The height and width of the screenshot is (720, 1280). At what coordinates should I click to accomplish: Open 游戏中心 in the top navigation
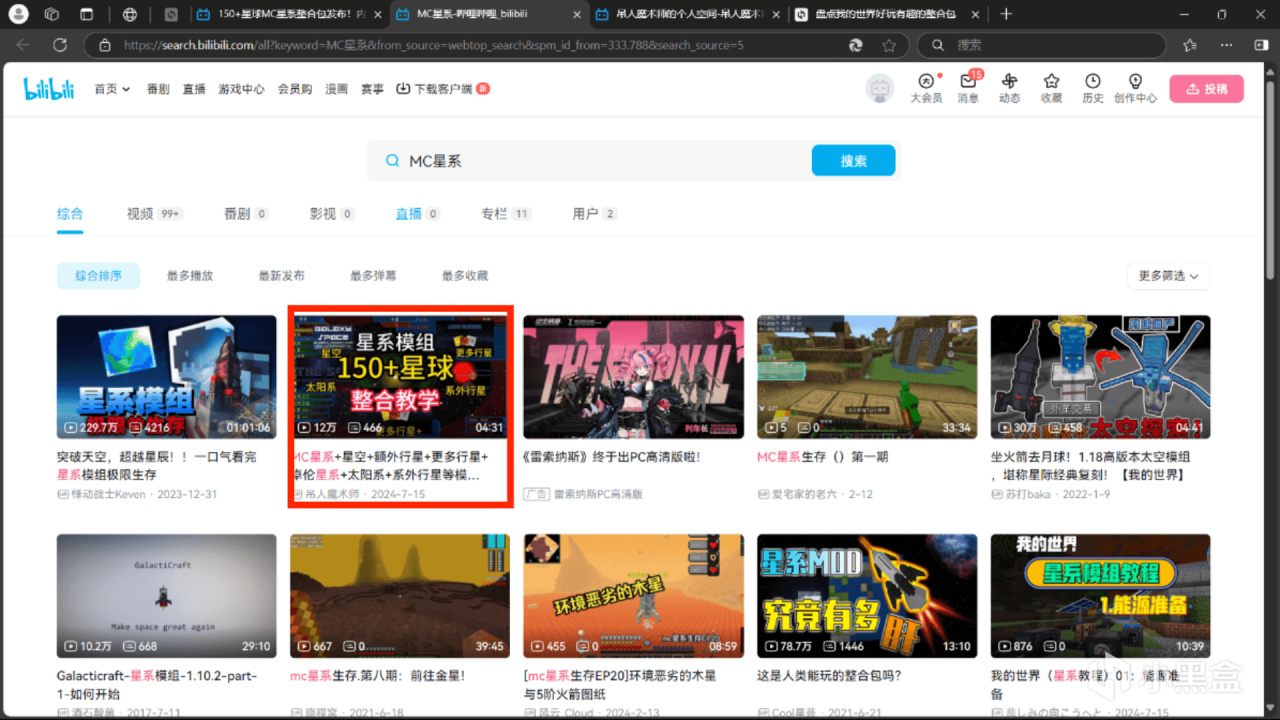point(241,89)
